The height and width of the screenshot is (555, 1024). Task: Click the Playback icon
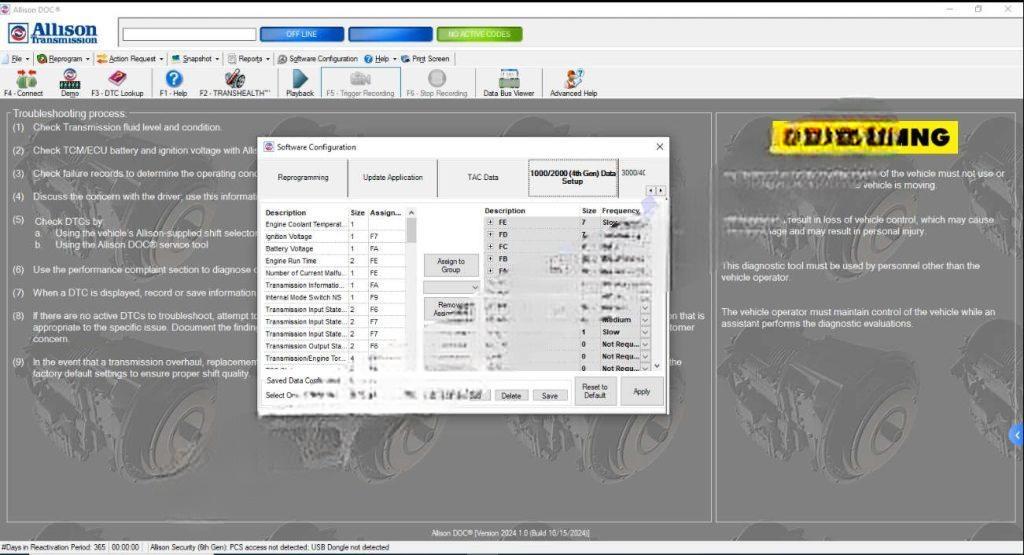[300, 83]
